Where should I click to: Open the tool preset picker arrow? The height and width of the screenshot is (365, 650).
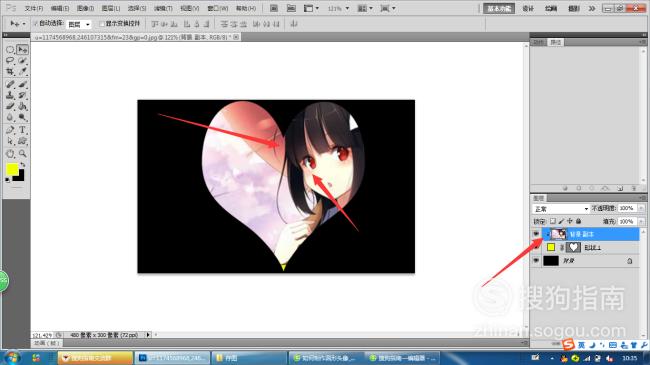pos(24,24)
